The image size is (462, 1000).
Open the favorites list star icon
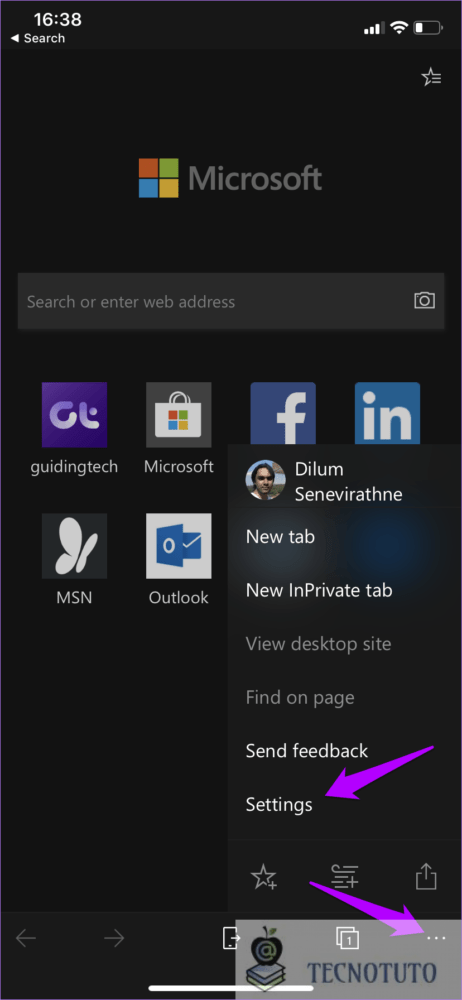click(431, 78)
